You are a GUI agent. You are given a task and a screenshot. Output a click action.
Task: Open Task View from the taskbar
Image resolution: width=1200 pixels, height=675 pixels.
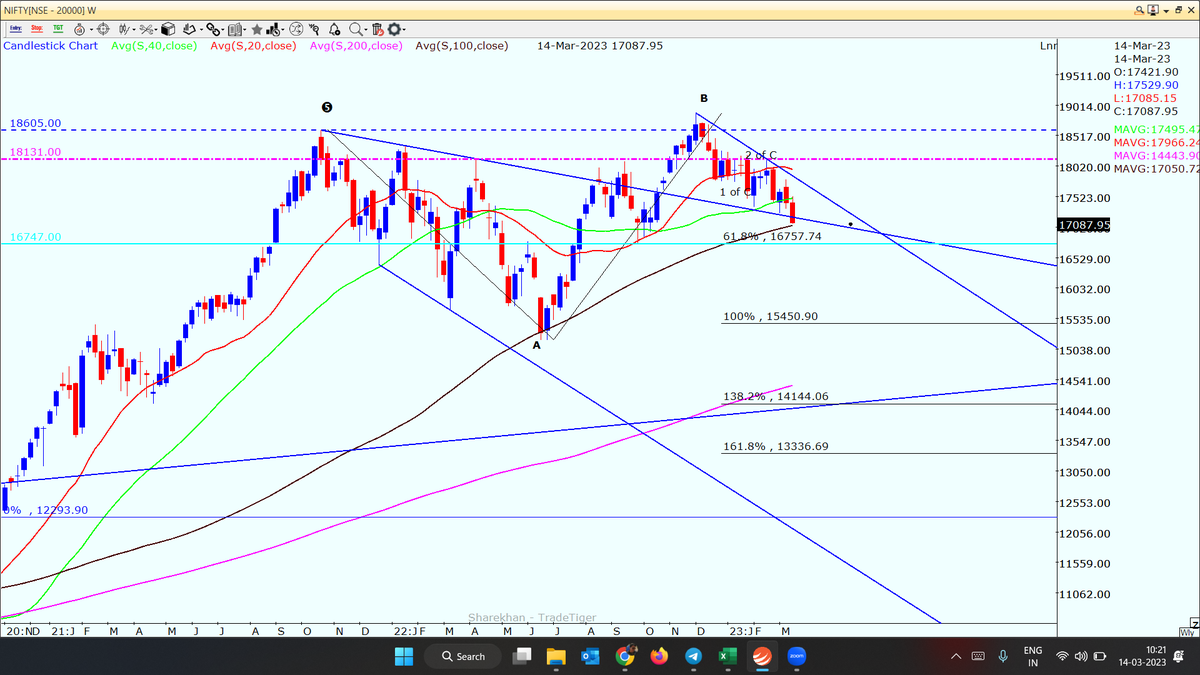click(522, 656)
